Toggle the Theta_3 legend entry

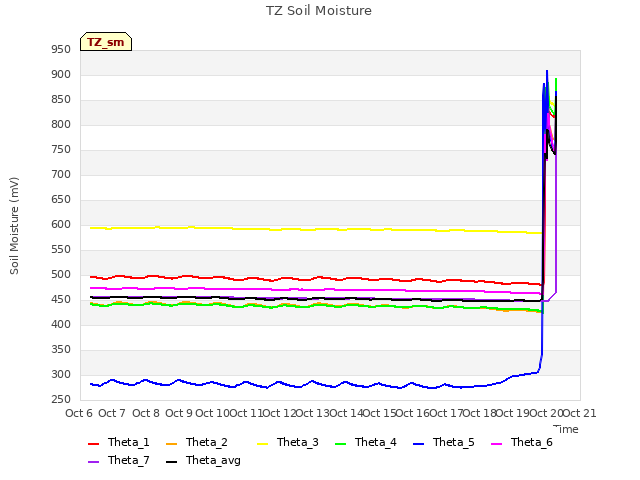(x=288, y=442)
